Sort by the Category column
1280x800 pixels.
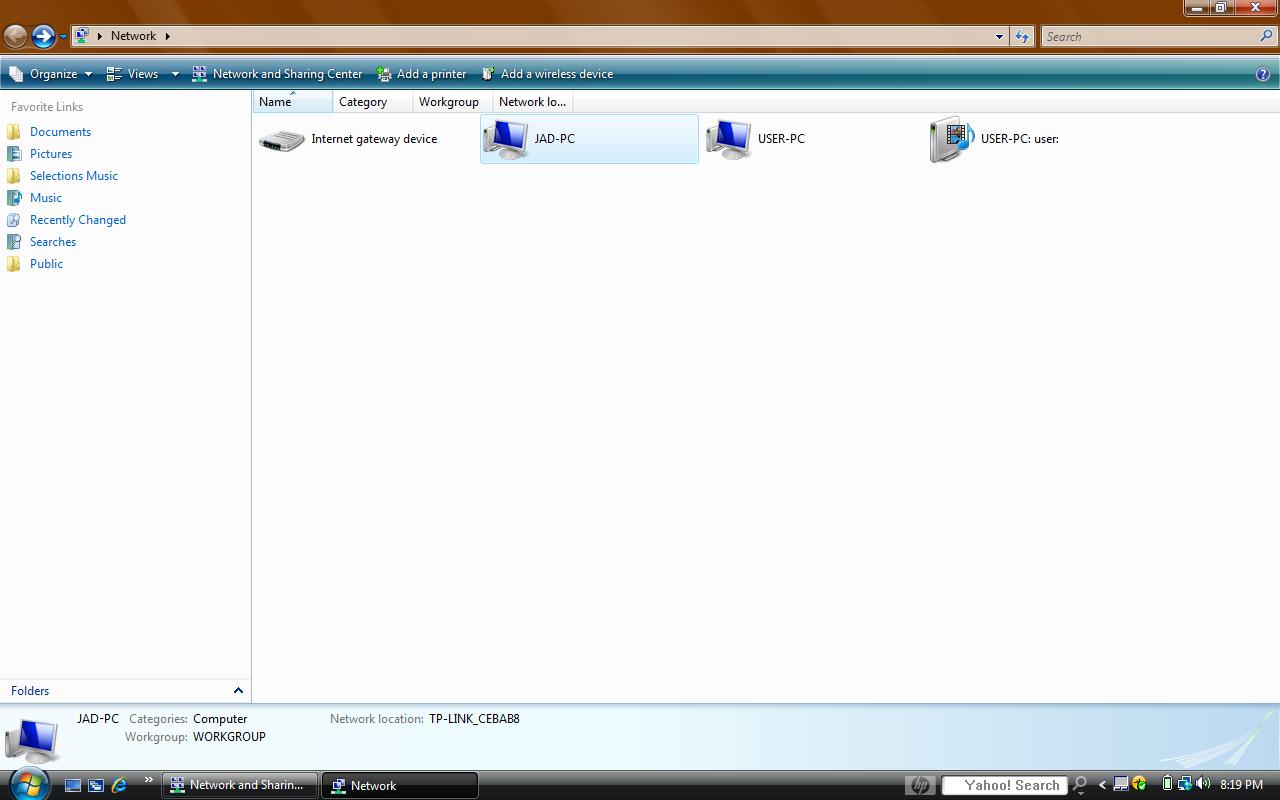point(373,102)
